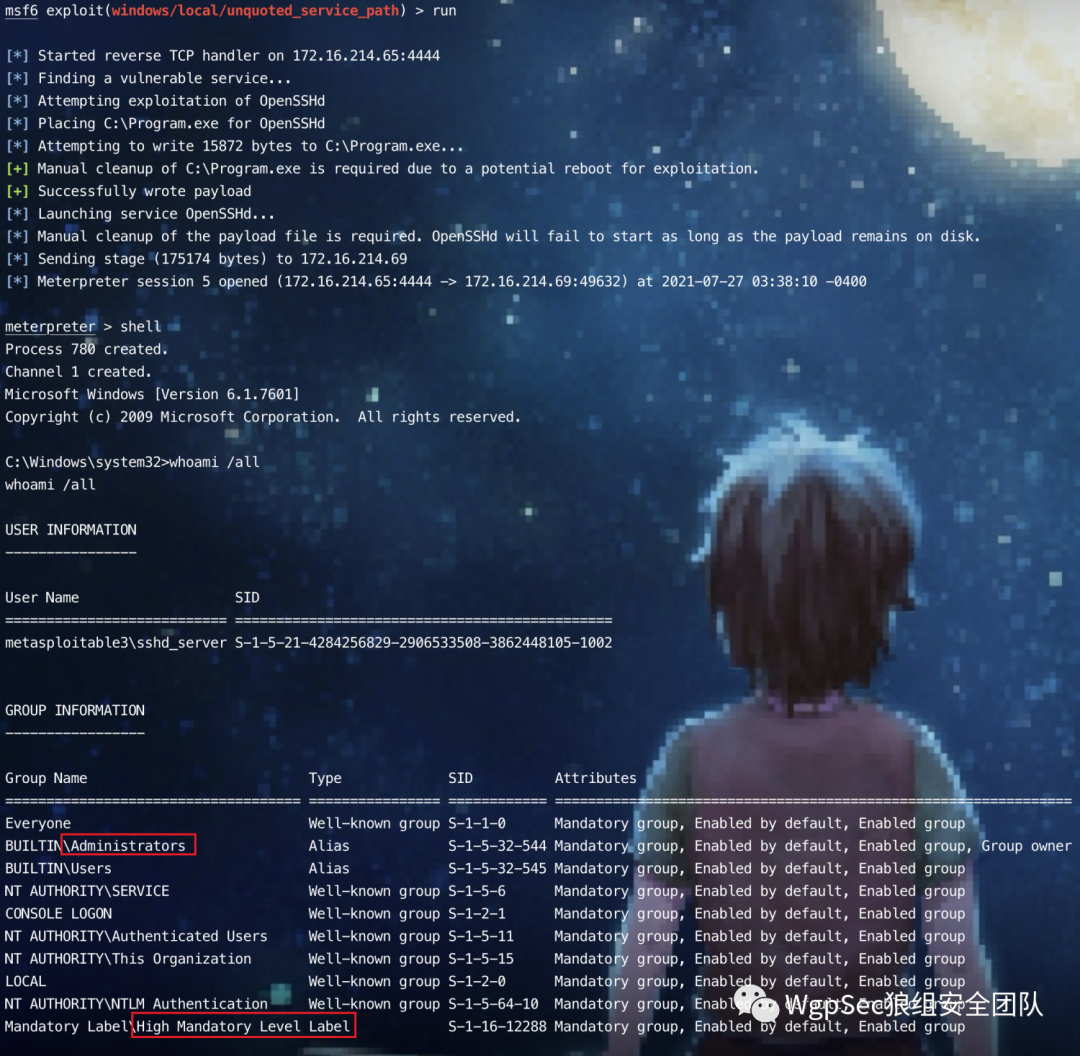1080x1056 pixels.
Task: Click 'Meterpreter session 5 opened' line
Action: coord(436,282)
